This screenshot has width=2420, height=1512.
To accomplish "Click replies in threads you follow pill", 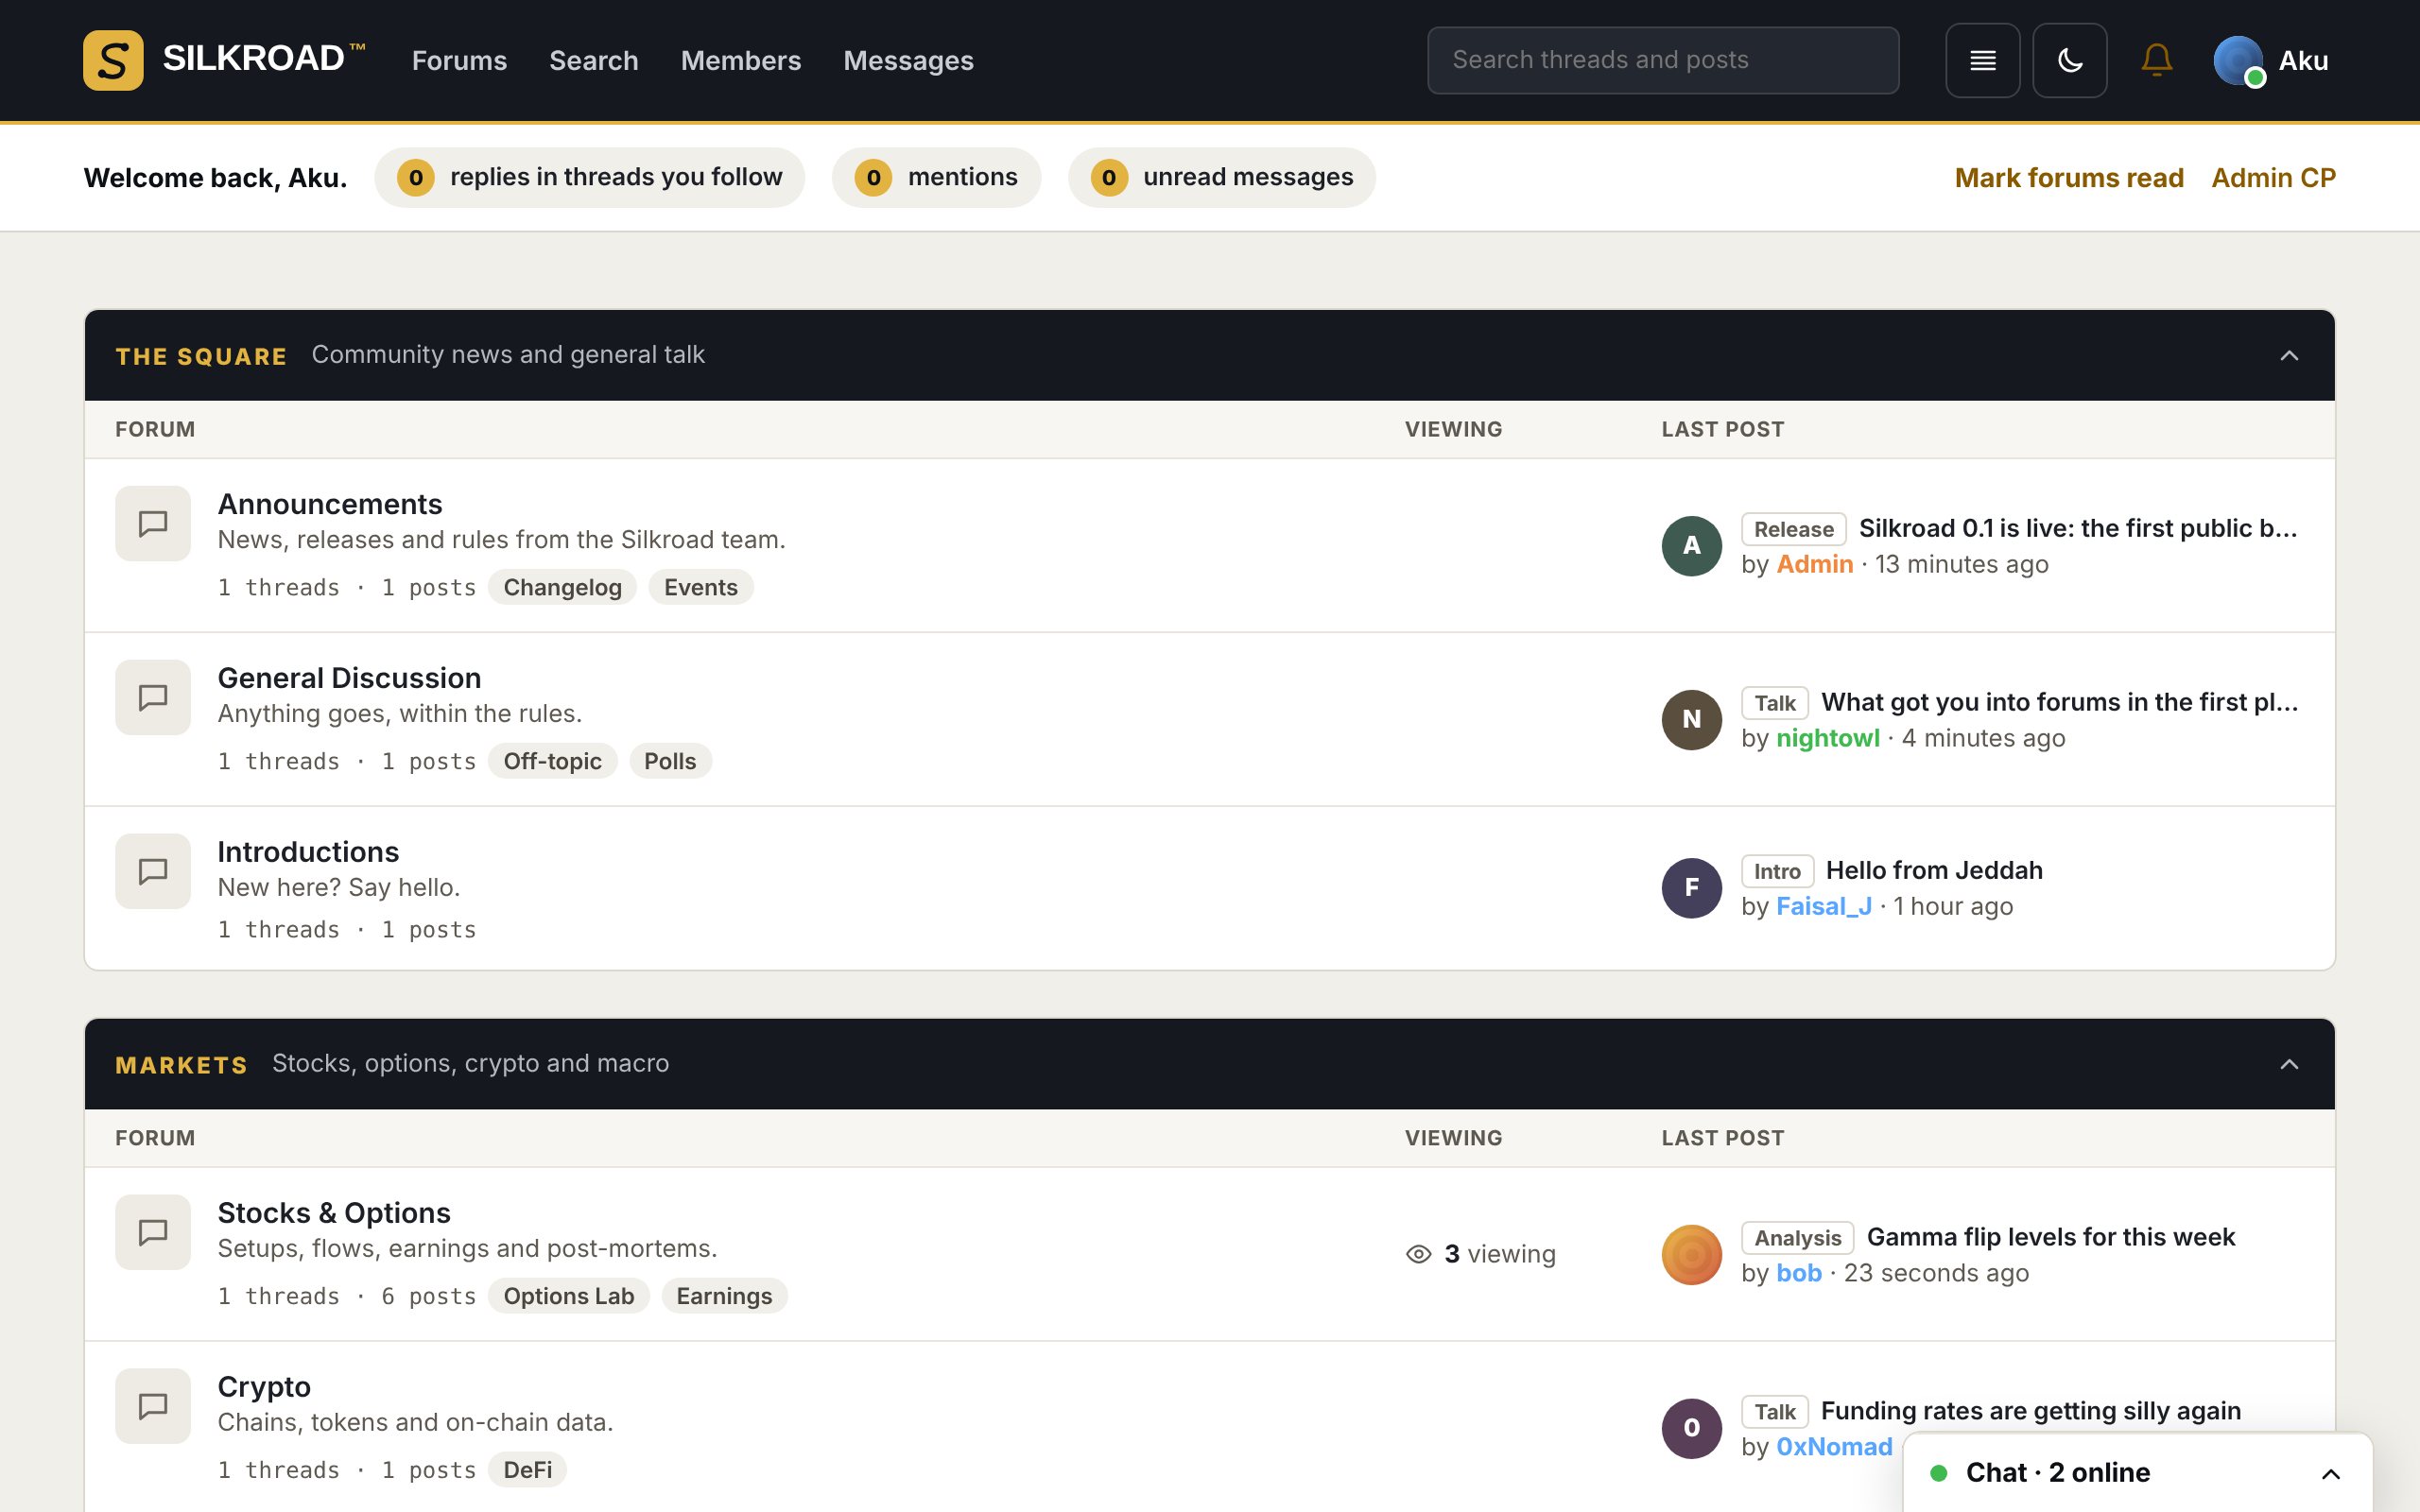I will click(589, 178).
